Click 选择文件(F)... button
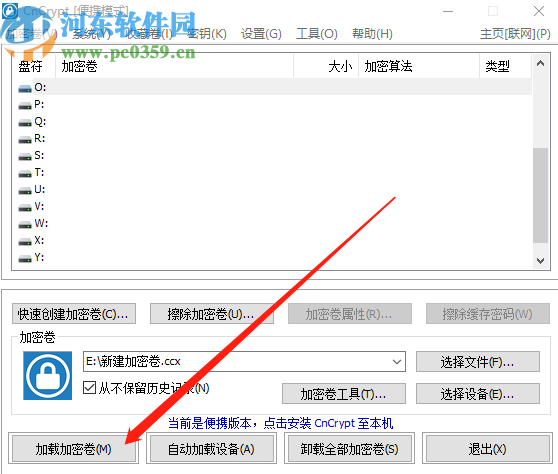 478,362
